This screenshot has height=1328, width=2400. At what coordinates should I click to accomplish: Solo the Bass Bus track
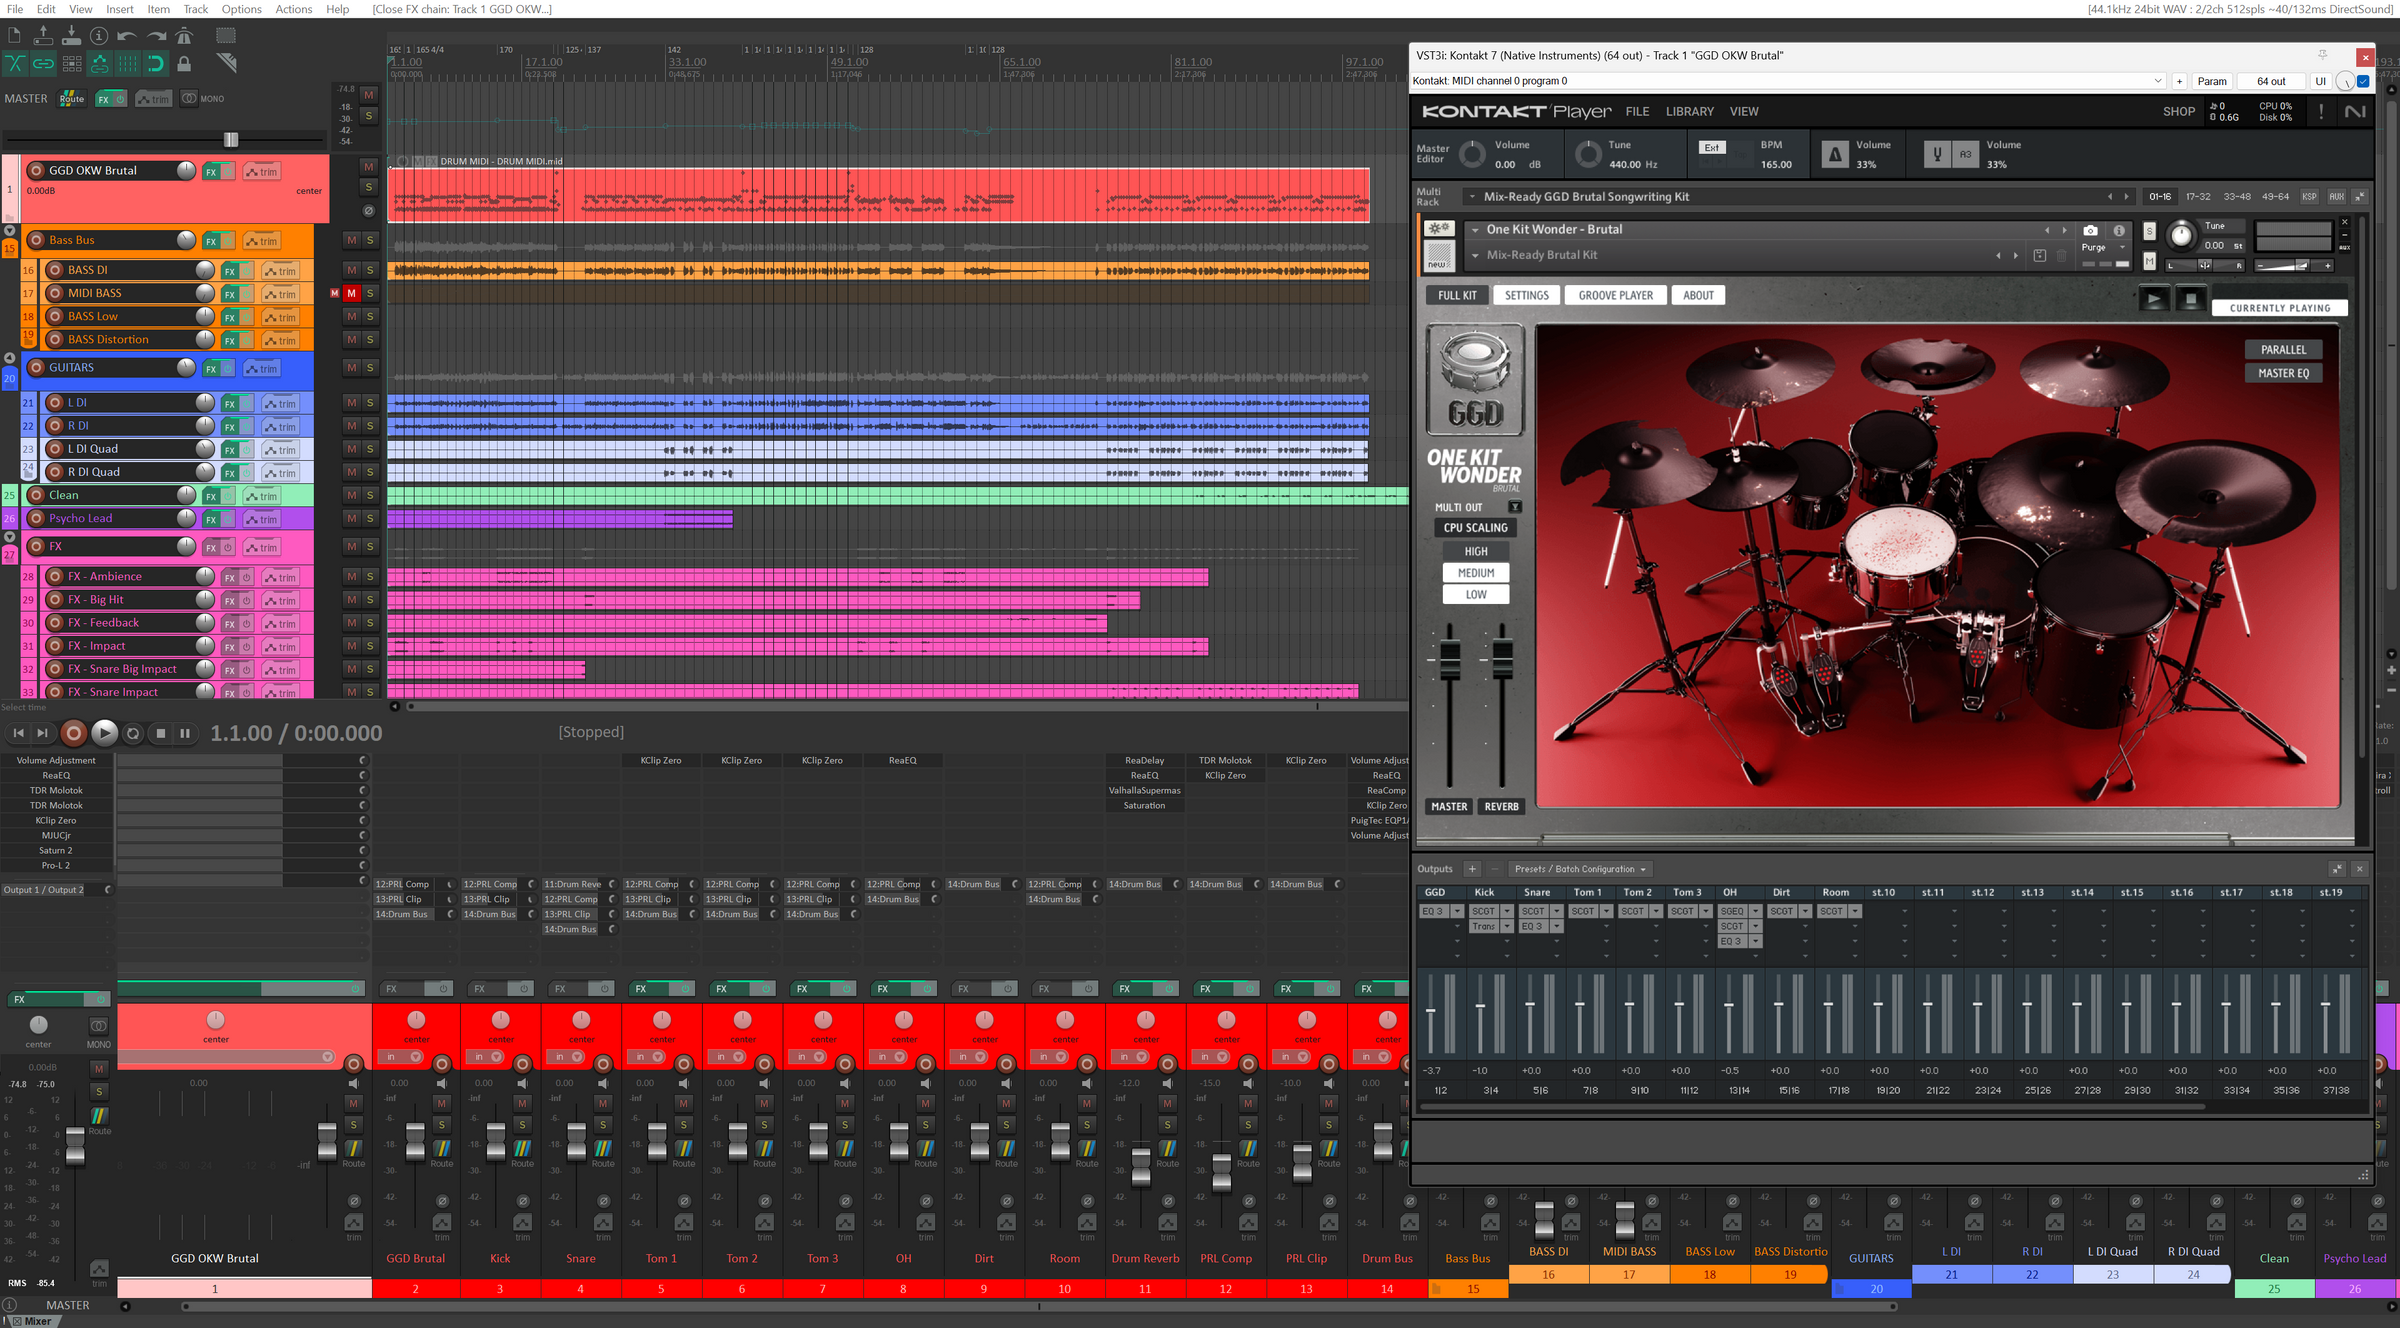coord(369,240)
